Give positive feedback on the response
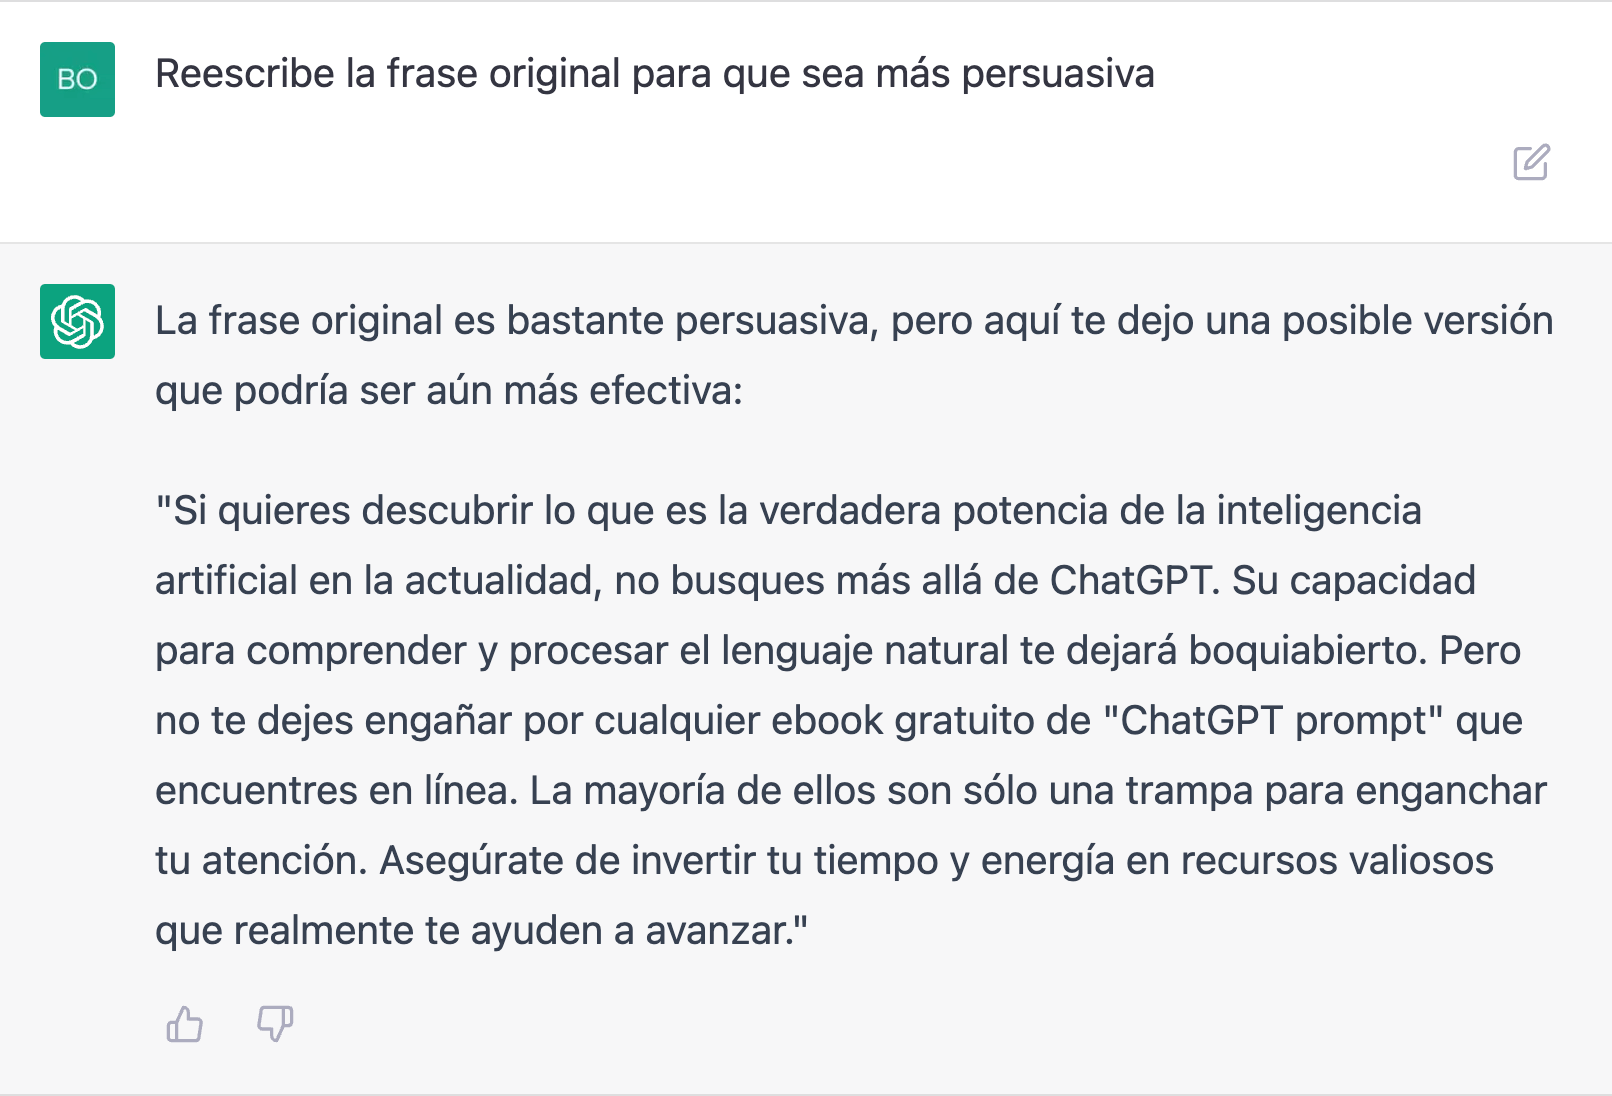The width and height of the screenshot is (1612, 1096). pos(184,1024)
